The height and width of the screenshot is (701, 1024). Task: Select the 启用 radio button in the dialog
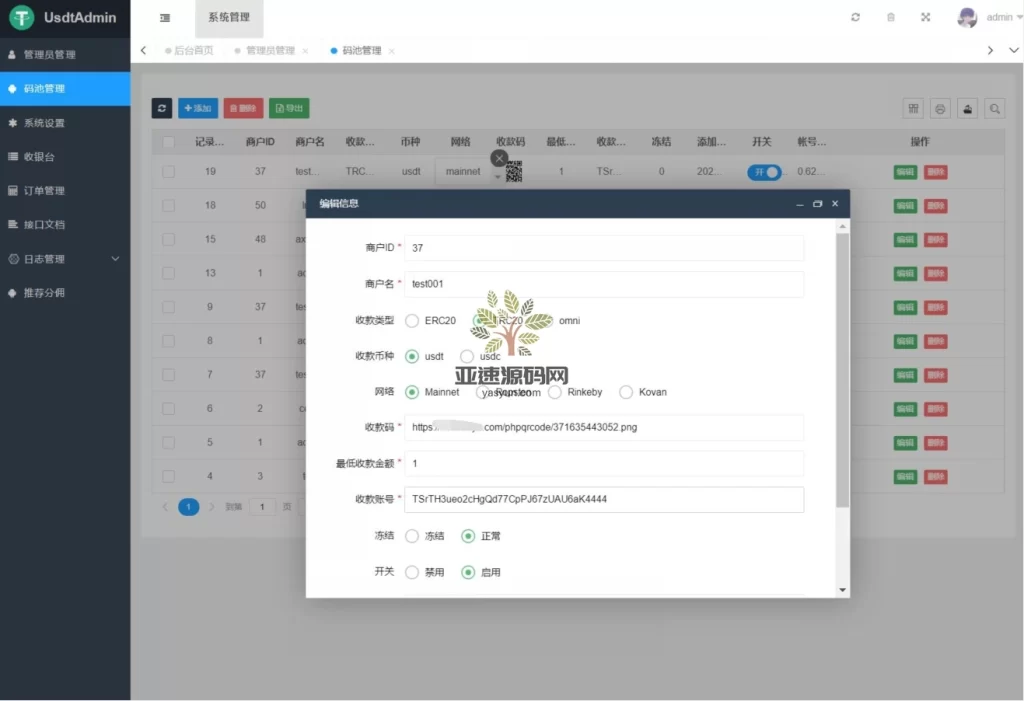[466, 572]
